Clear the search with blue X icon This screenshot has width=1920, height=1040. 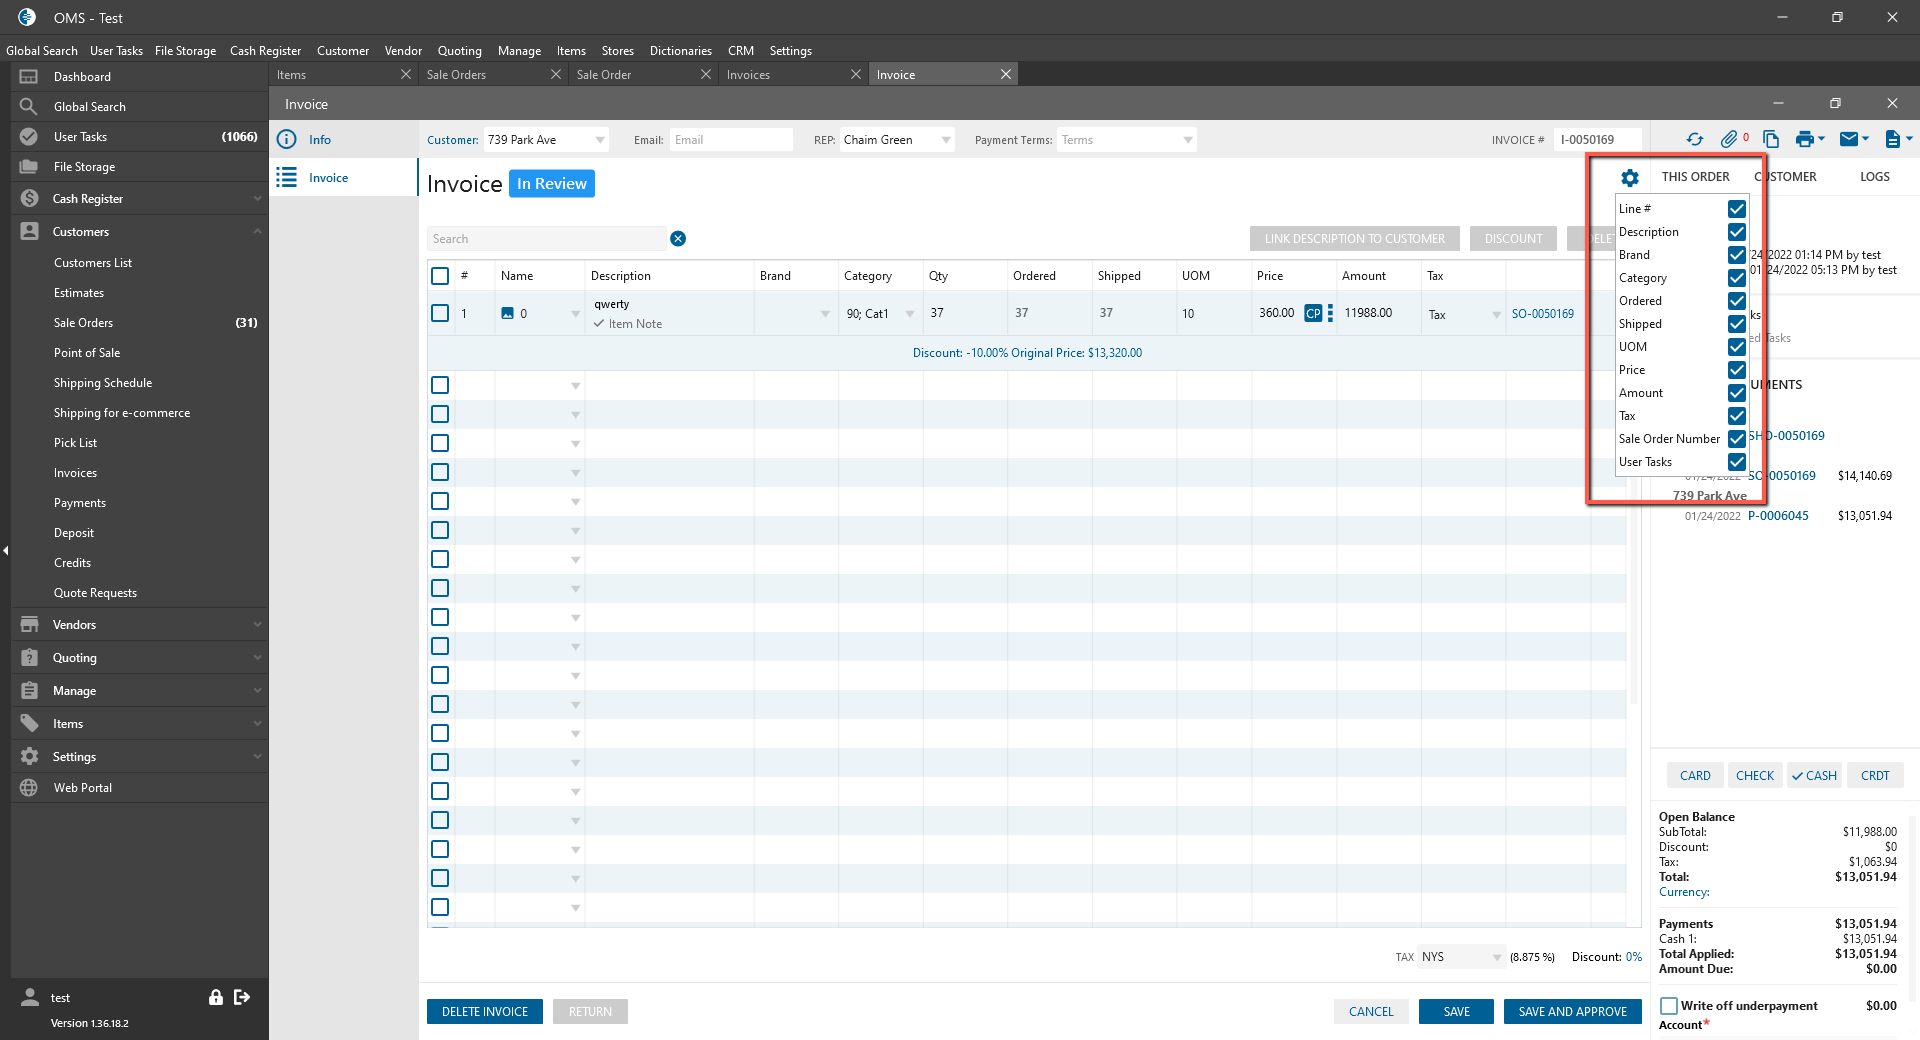(x=678, y=239)
